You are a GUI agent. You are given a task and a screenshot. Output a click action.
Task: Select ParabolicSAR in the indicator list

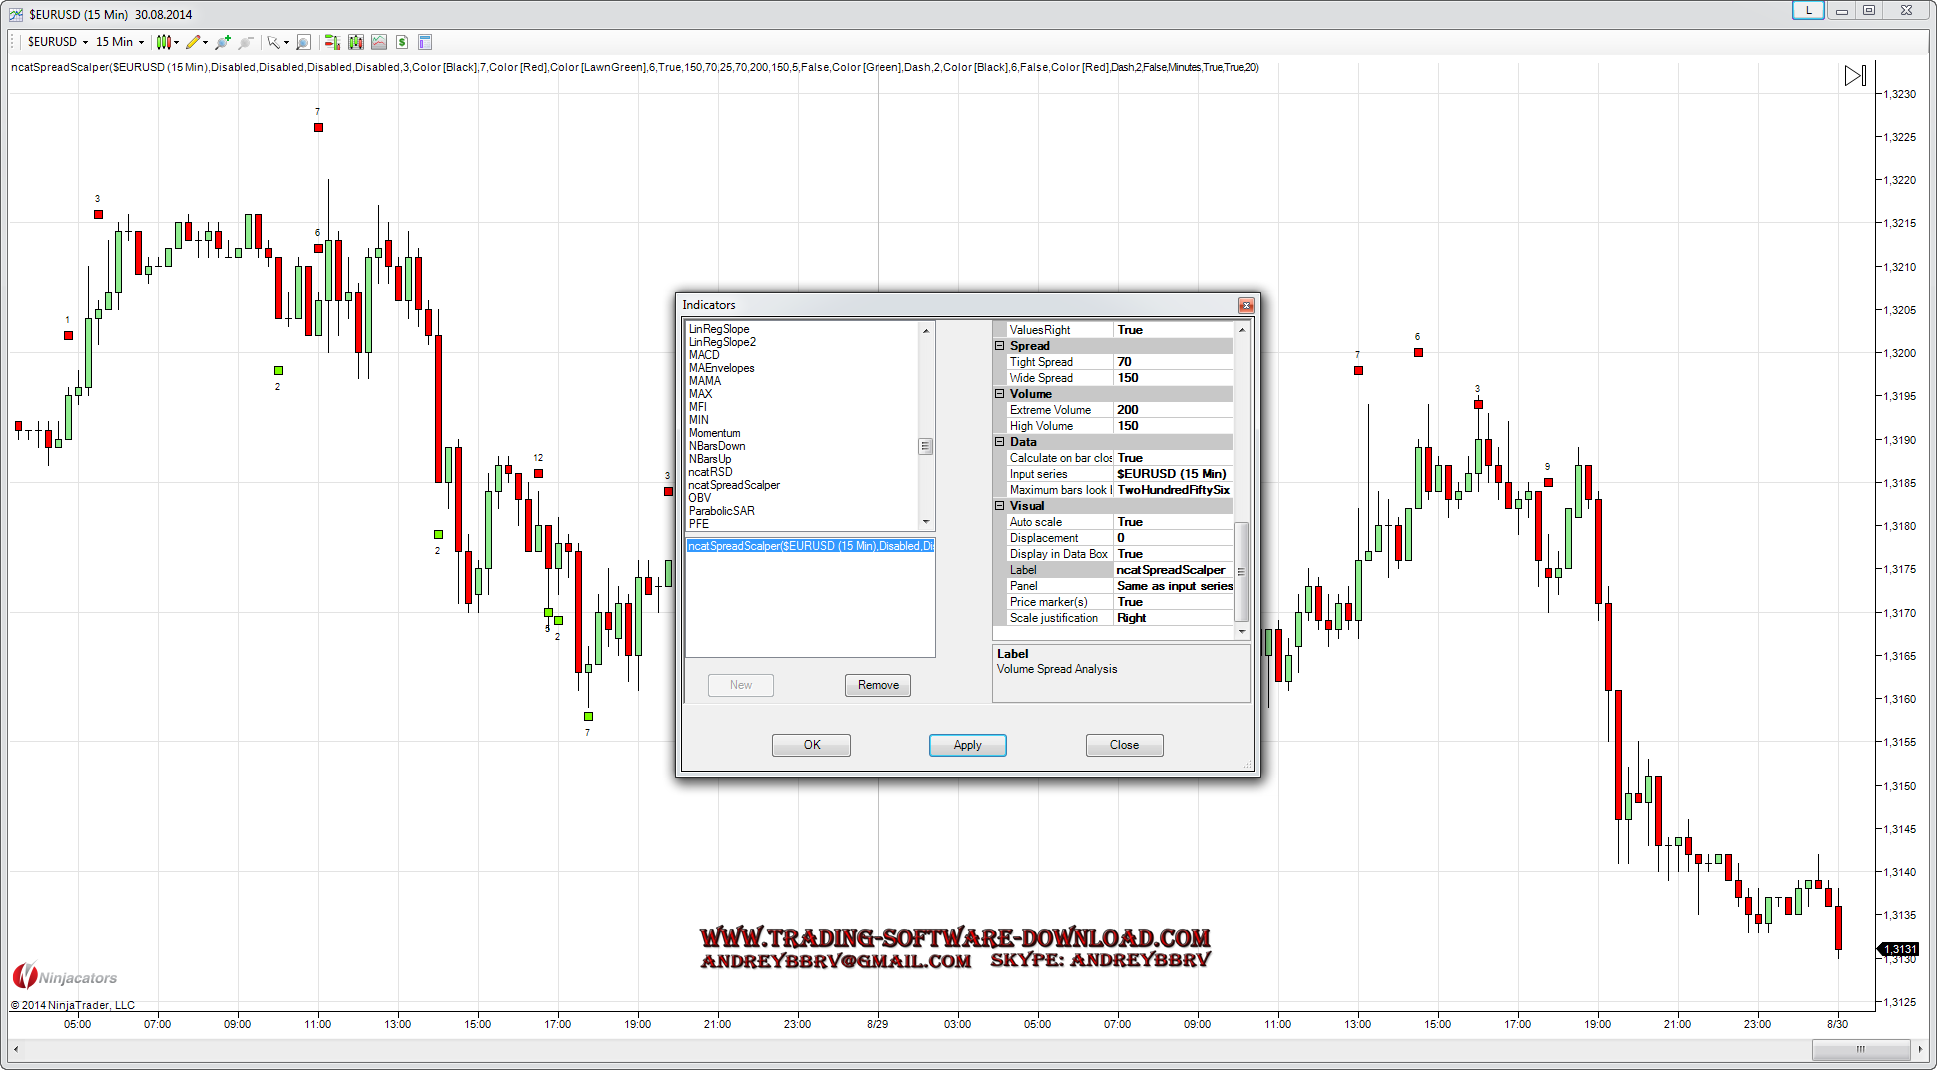[x=721, y=511]
